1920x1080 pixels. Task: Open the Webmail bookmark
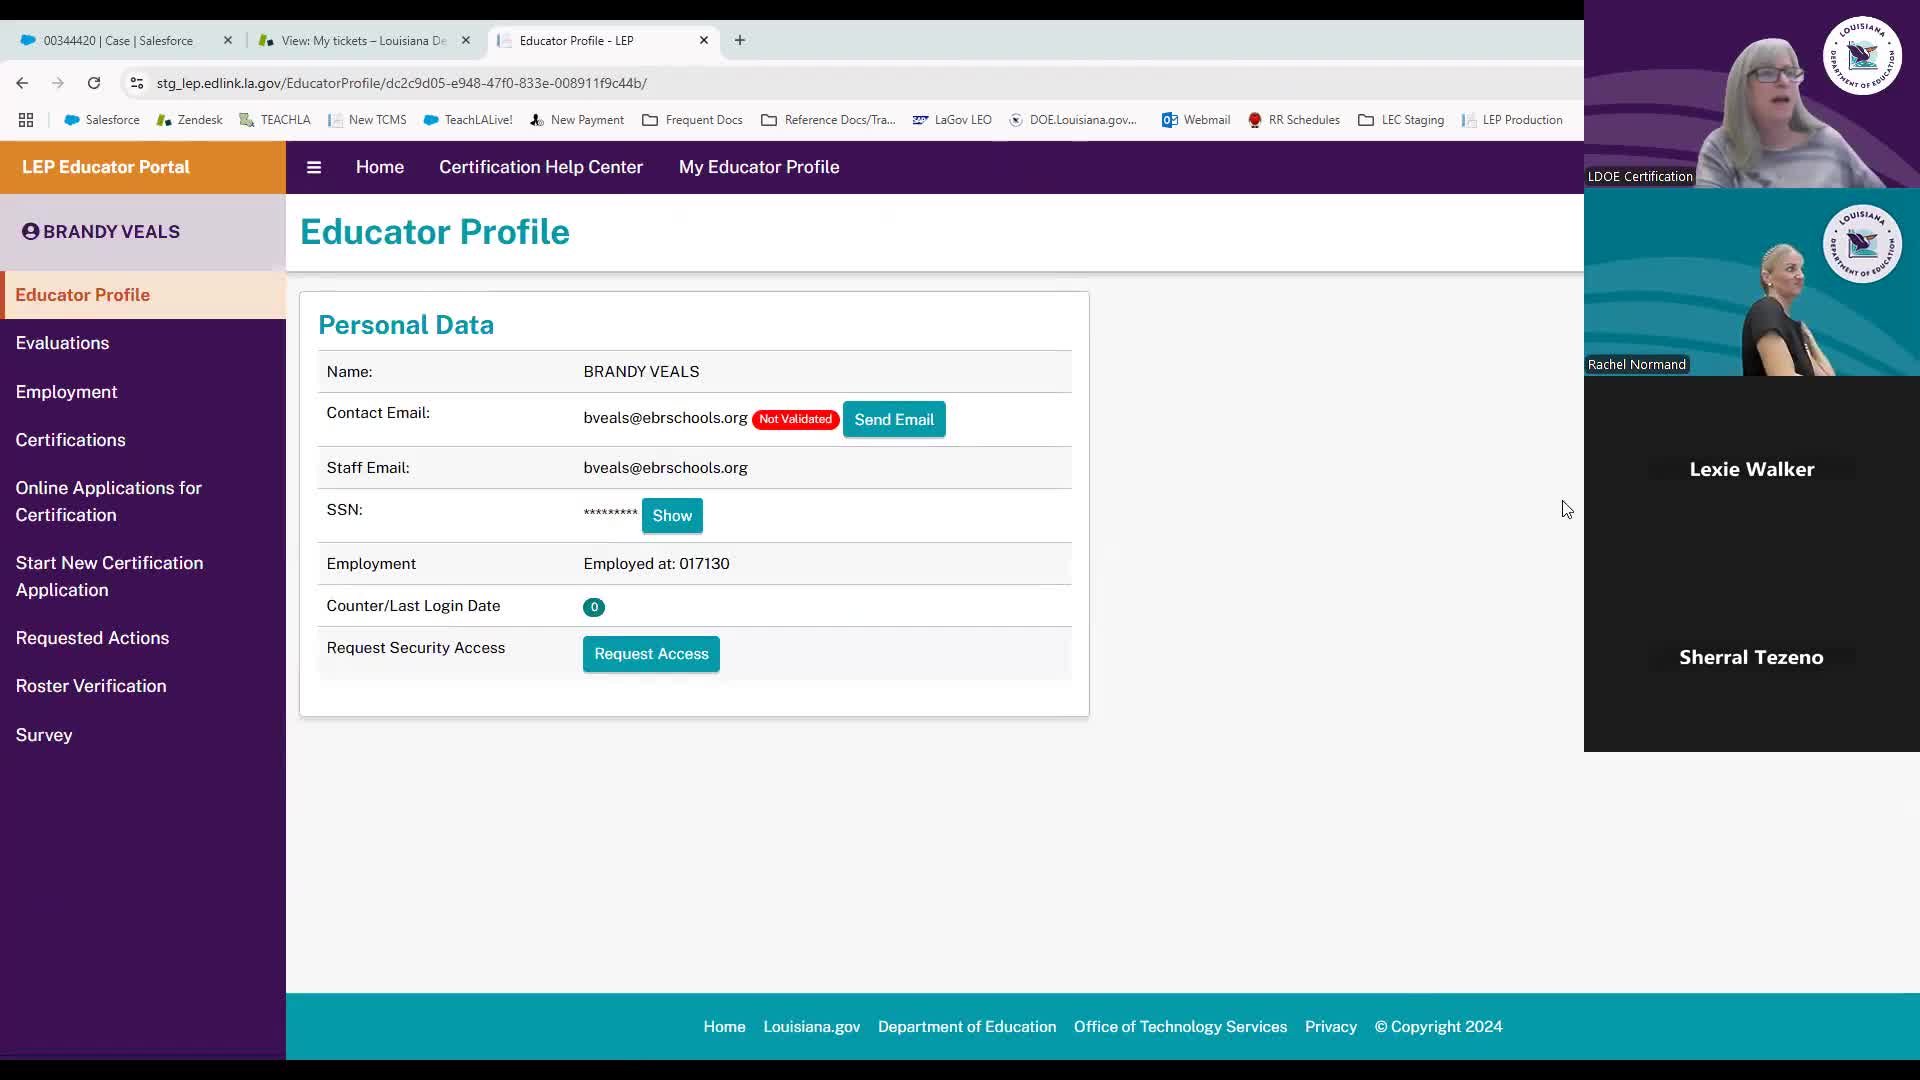coord(1196,120)
